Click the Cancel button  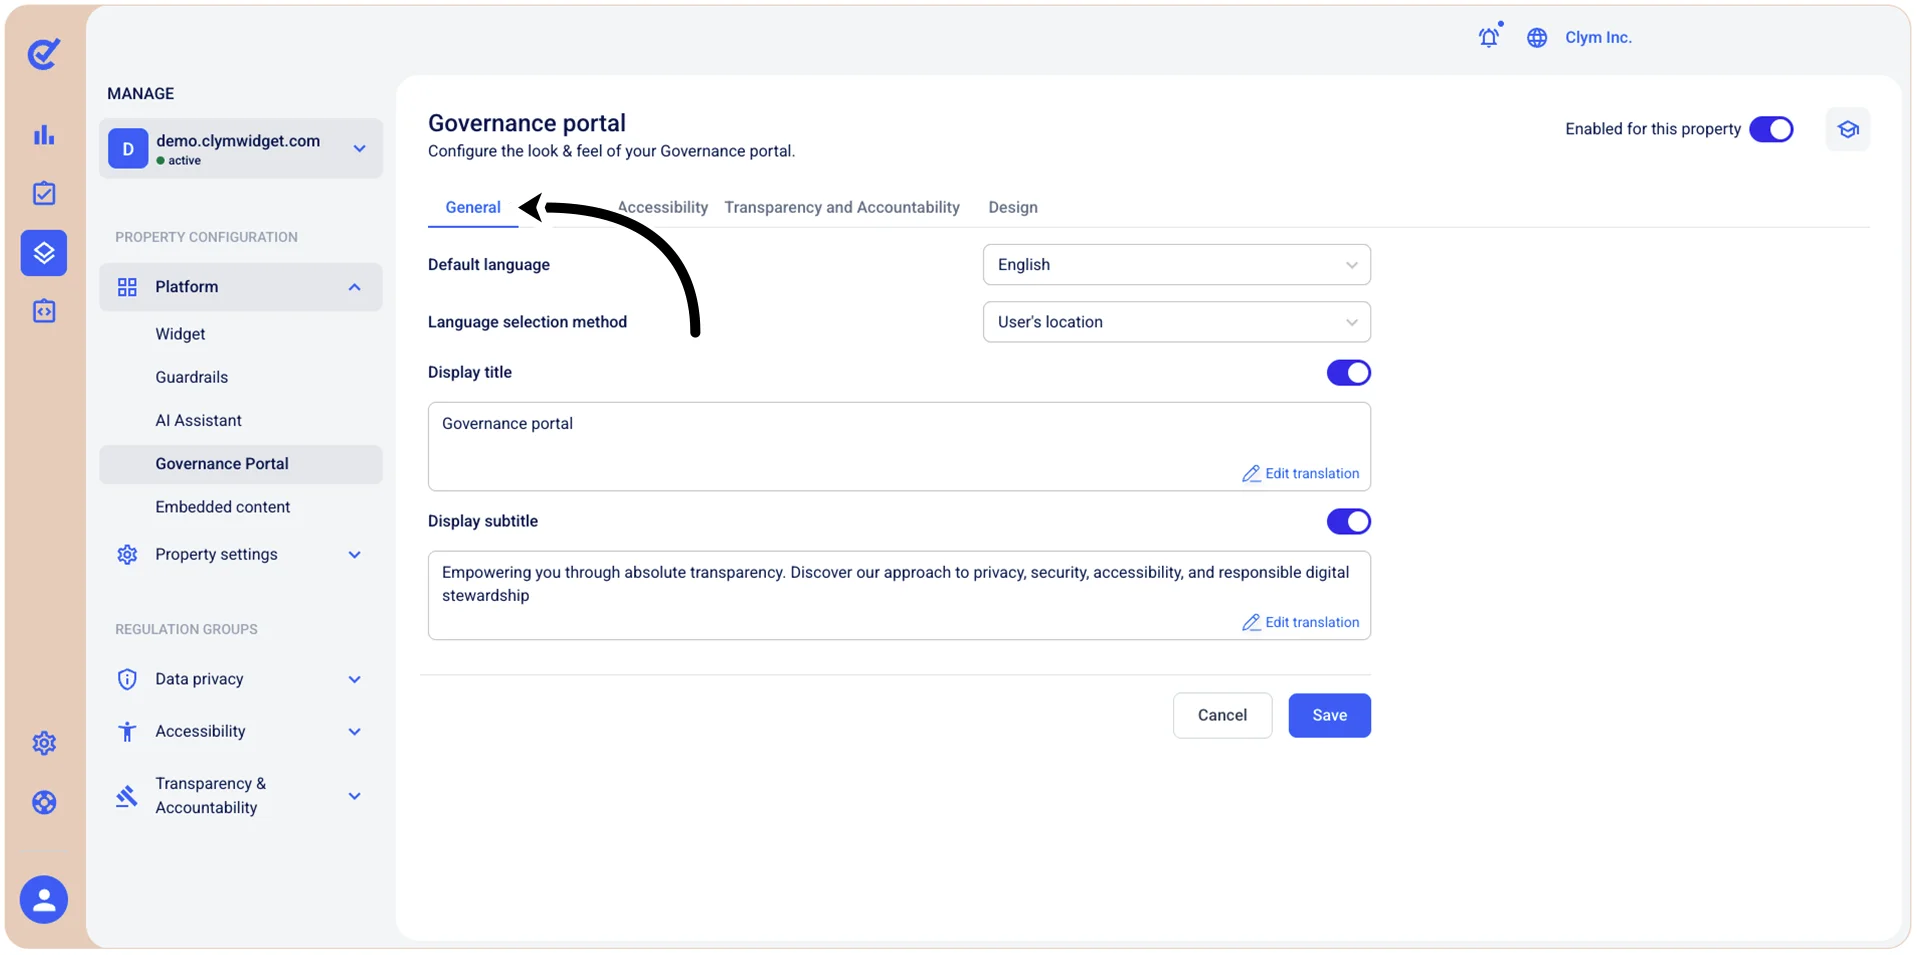point(1222,716)
